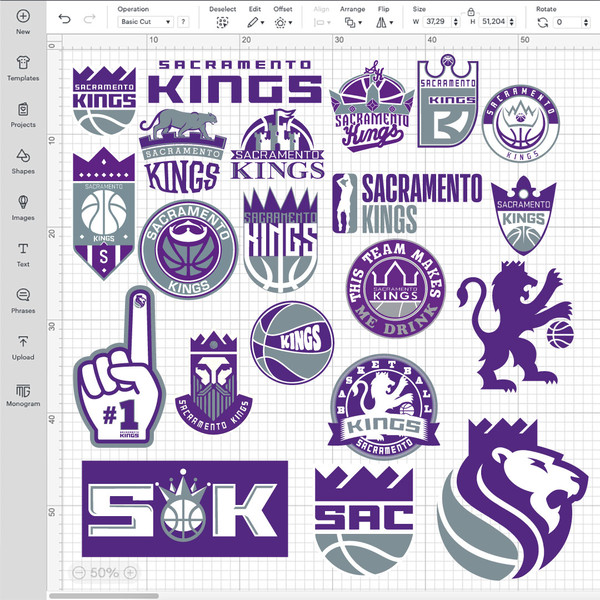Expand the Align dropdown arrow

coord(329,23)
